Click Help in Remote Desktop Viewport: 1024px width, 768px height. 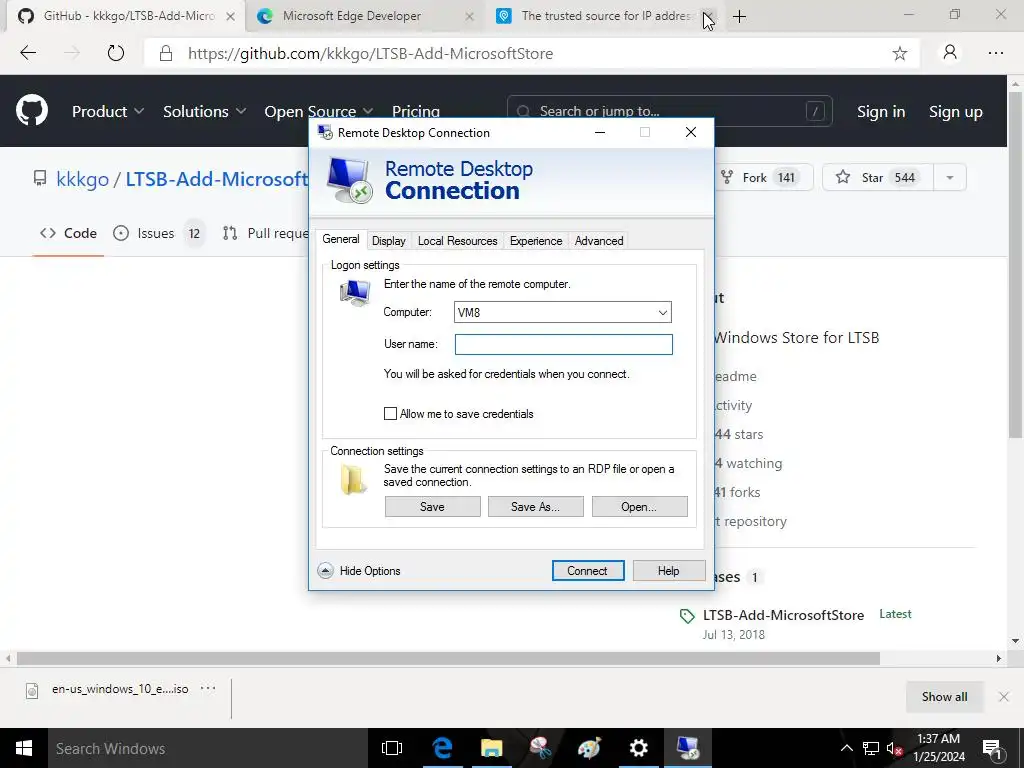tap(669, 571)
